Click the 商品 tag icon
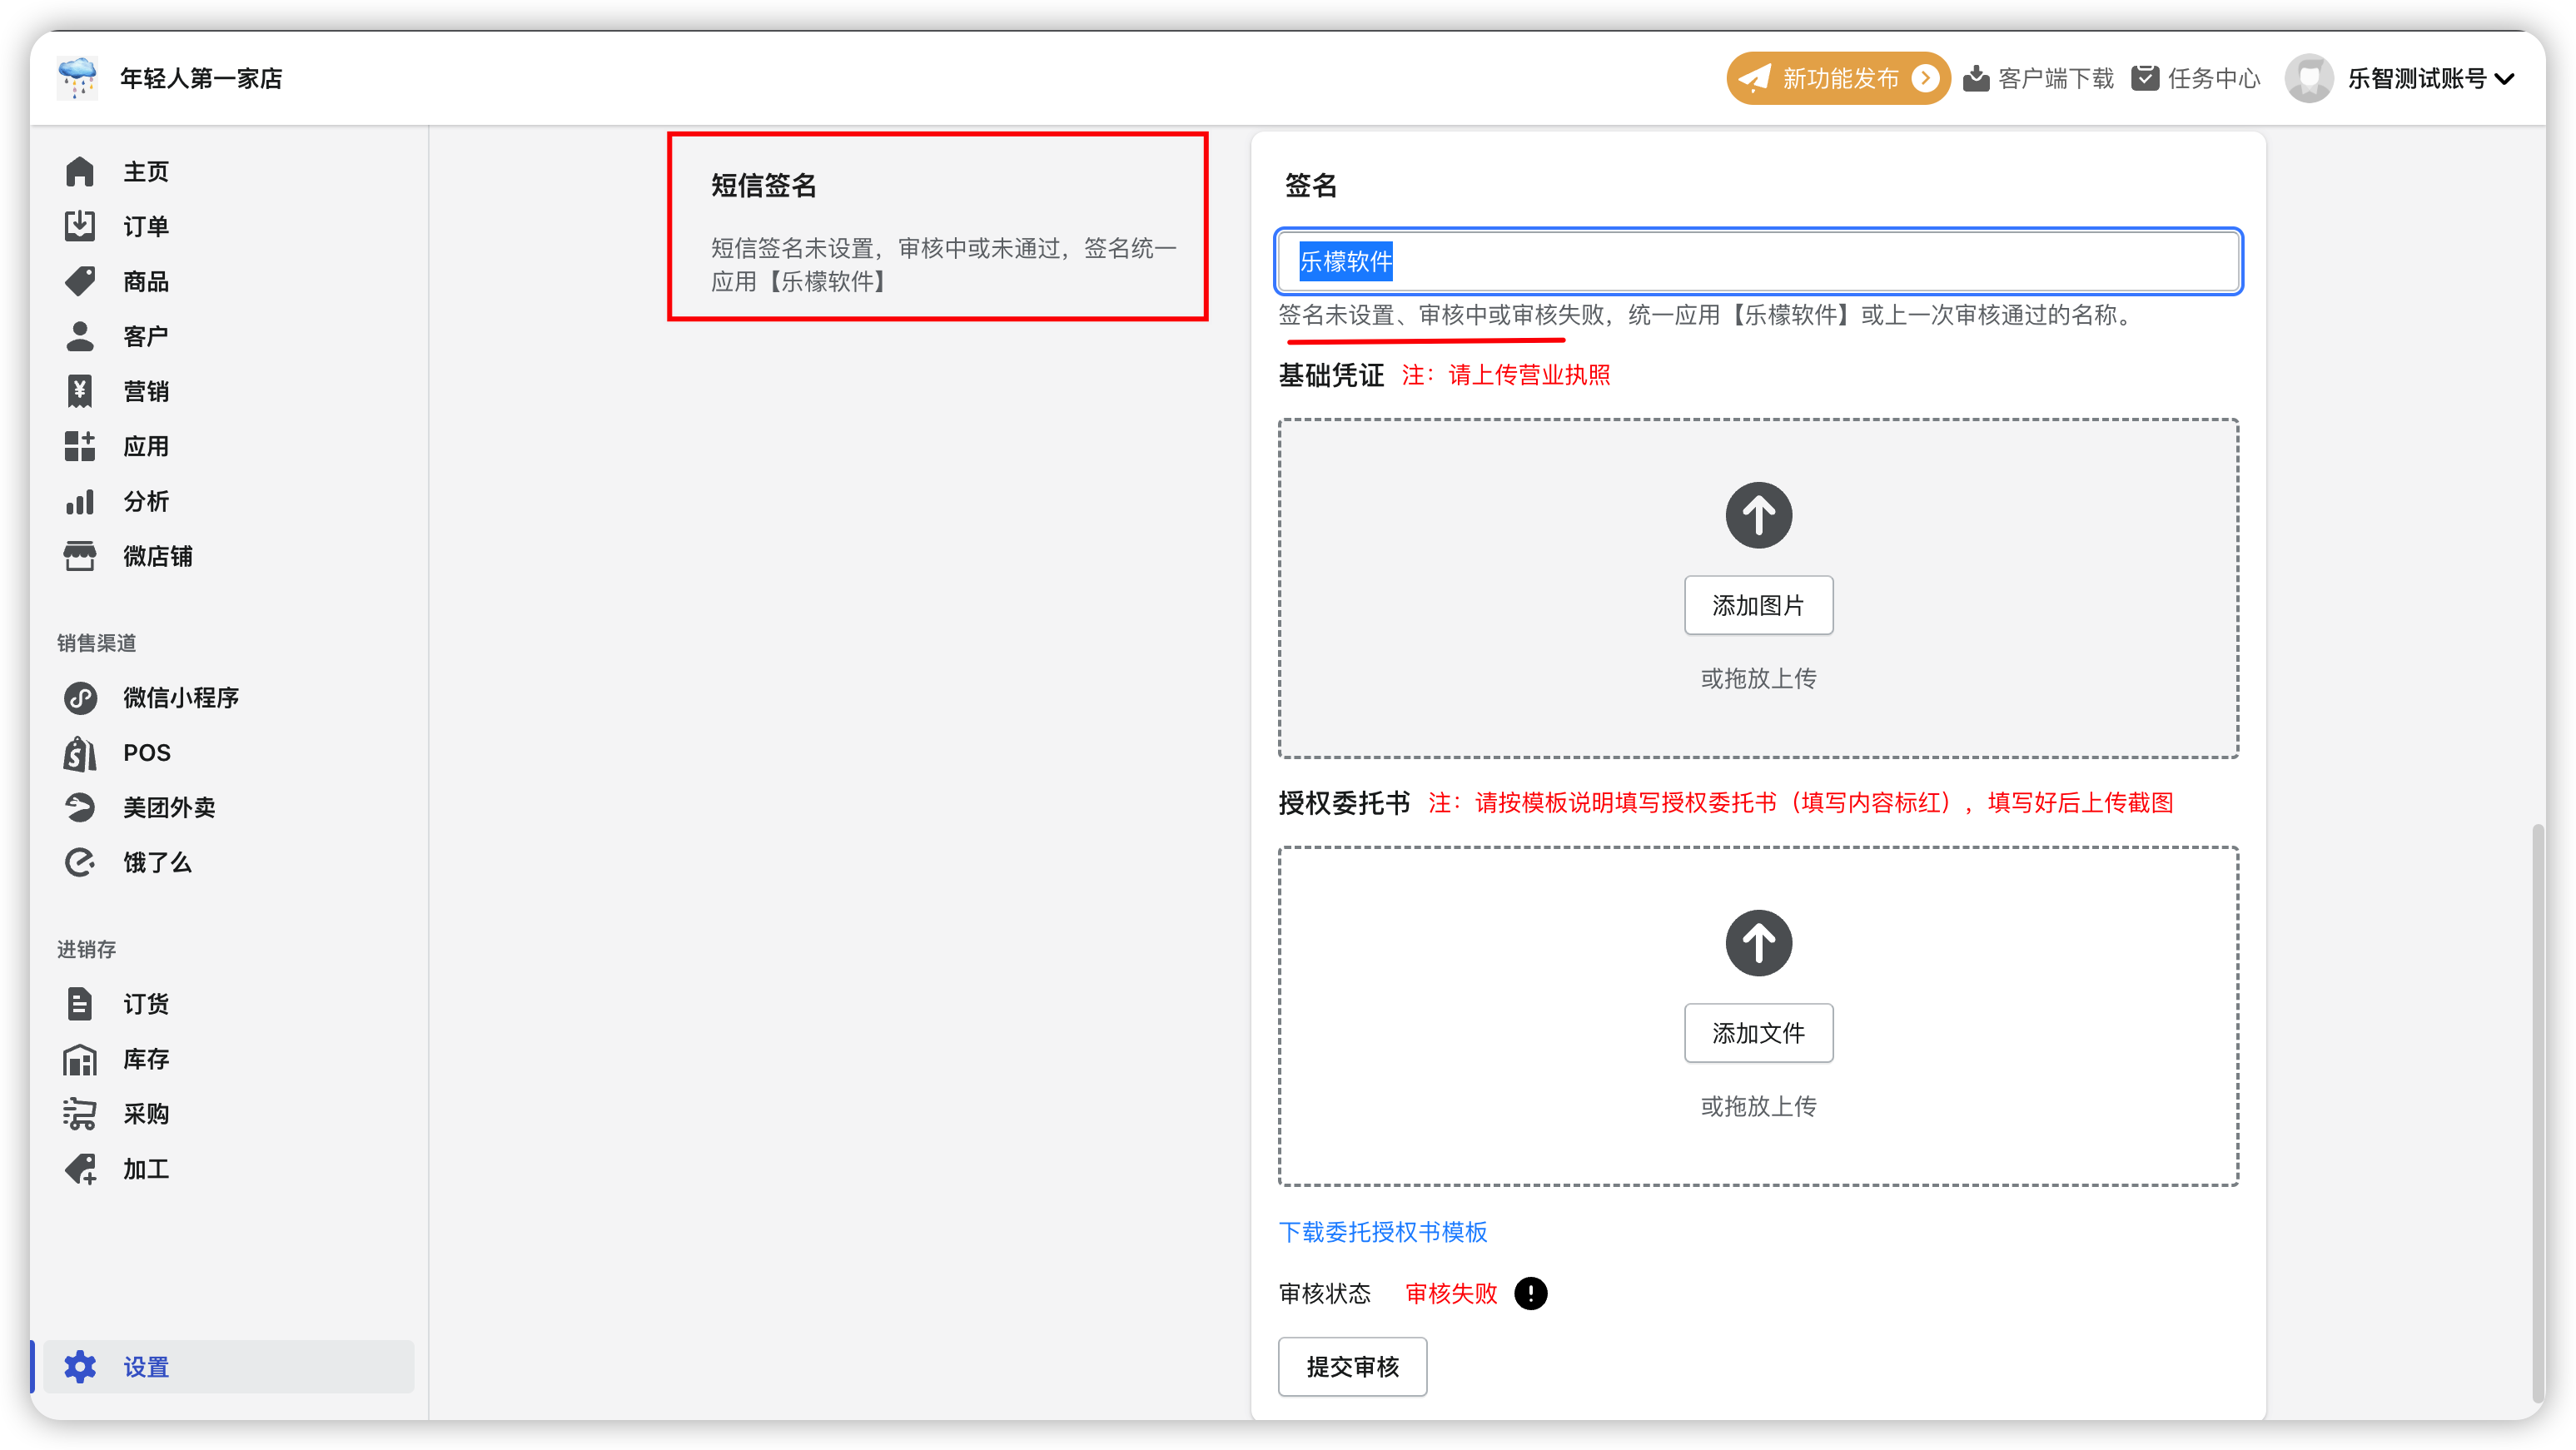The width and height of the screenshot is (2576, 1450). pos(80,281)
